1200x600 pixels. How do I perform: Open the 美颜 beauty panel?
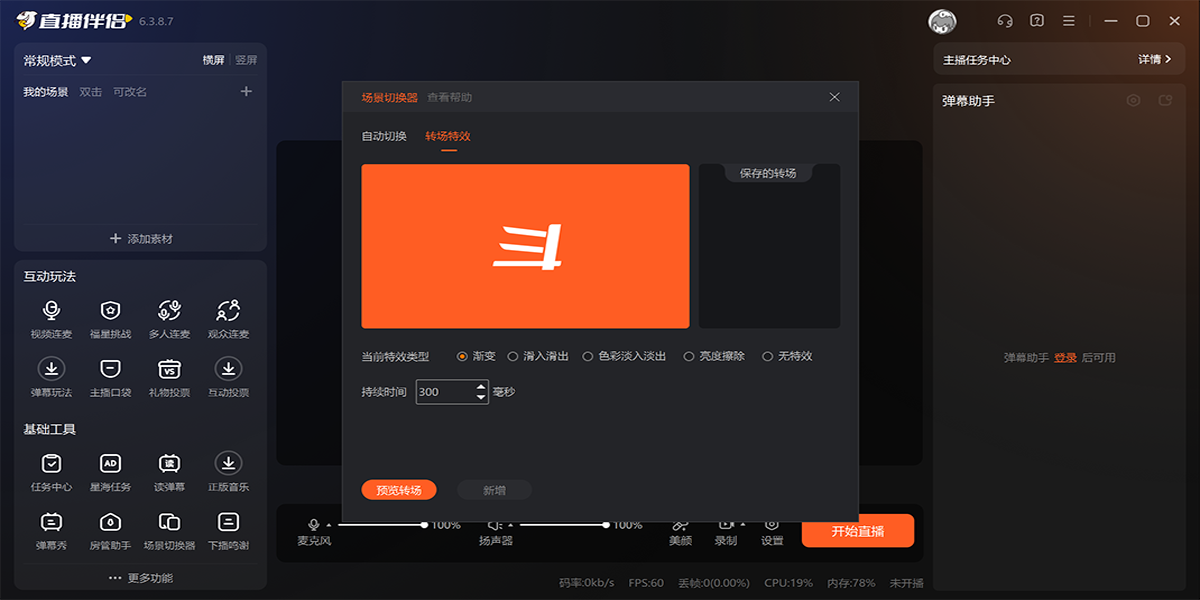(x=681, y=529)
